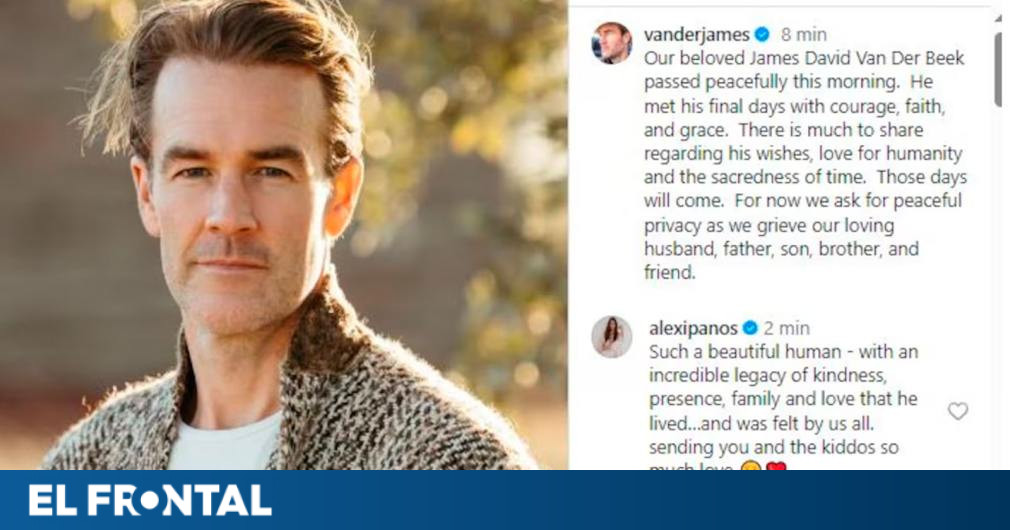The height and width of the screenshot is (530, 1010).
Task: Click the scrollbar up arrow
Action: coord(998,19)
